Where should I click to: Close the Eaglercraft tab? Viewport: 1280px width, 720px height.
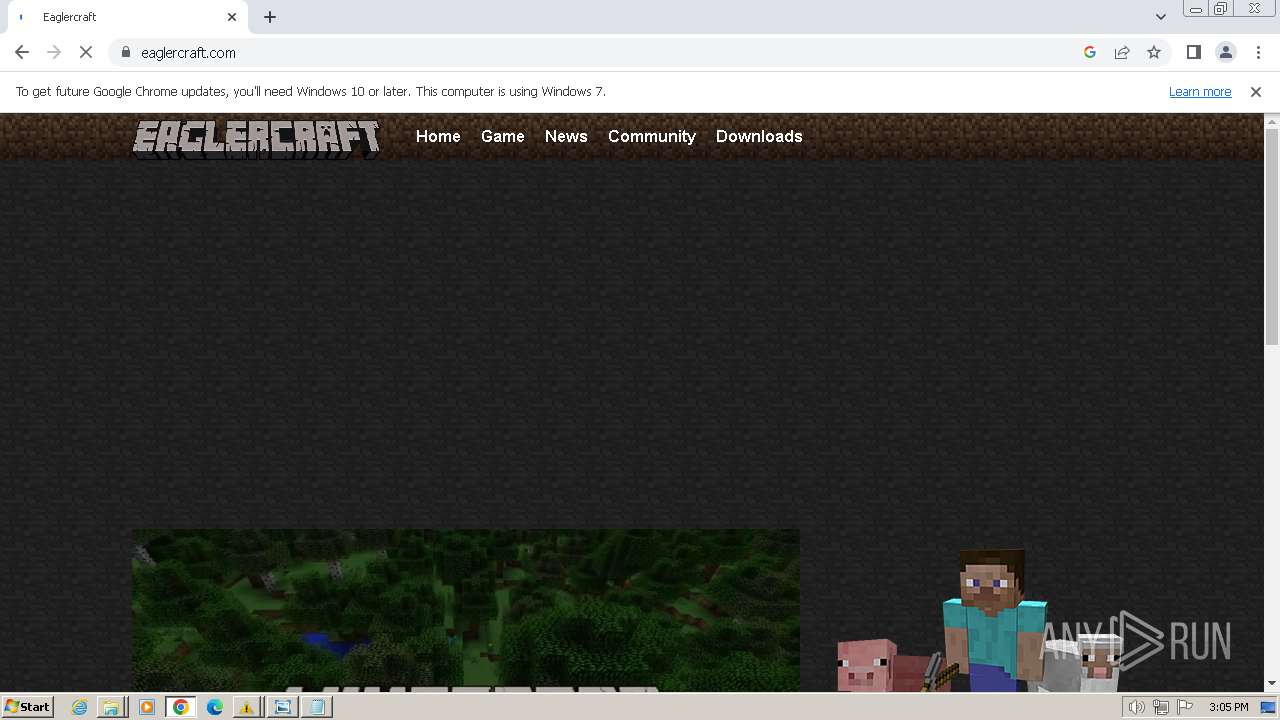[x=232, y=17]
